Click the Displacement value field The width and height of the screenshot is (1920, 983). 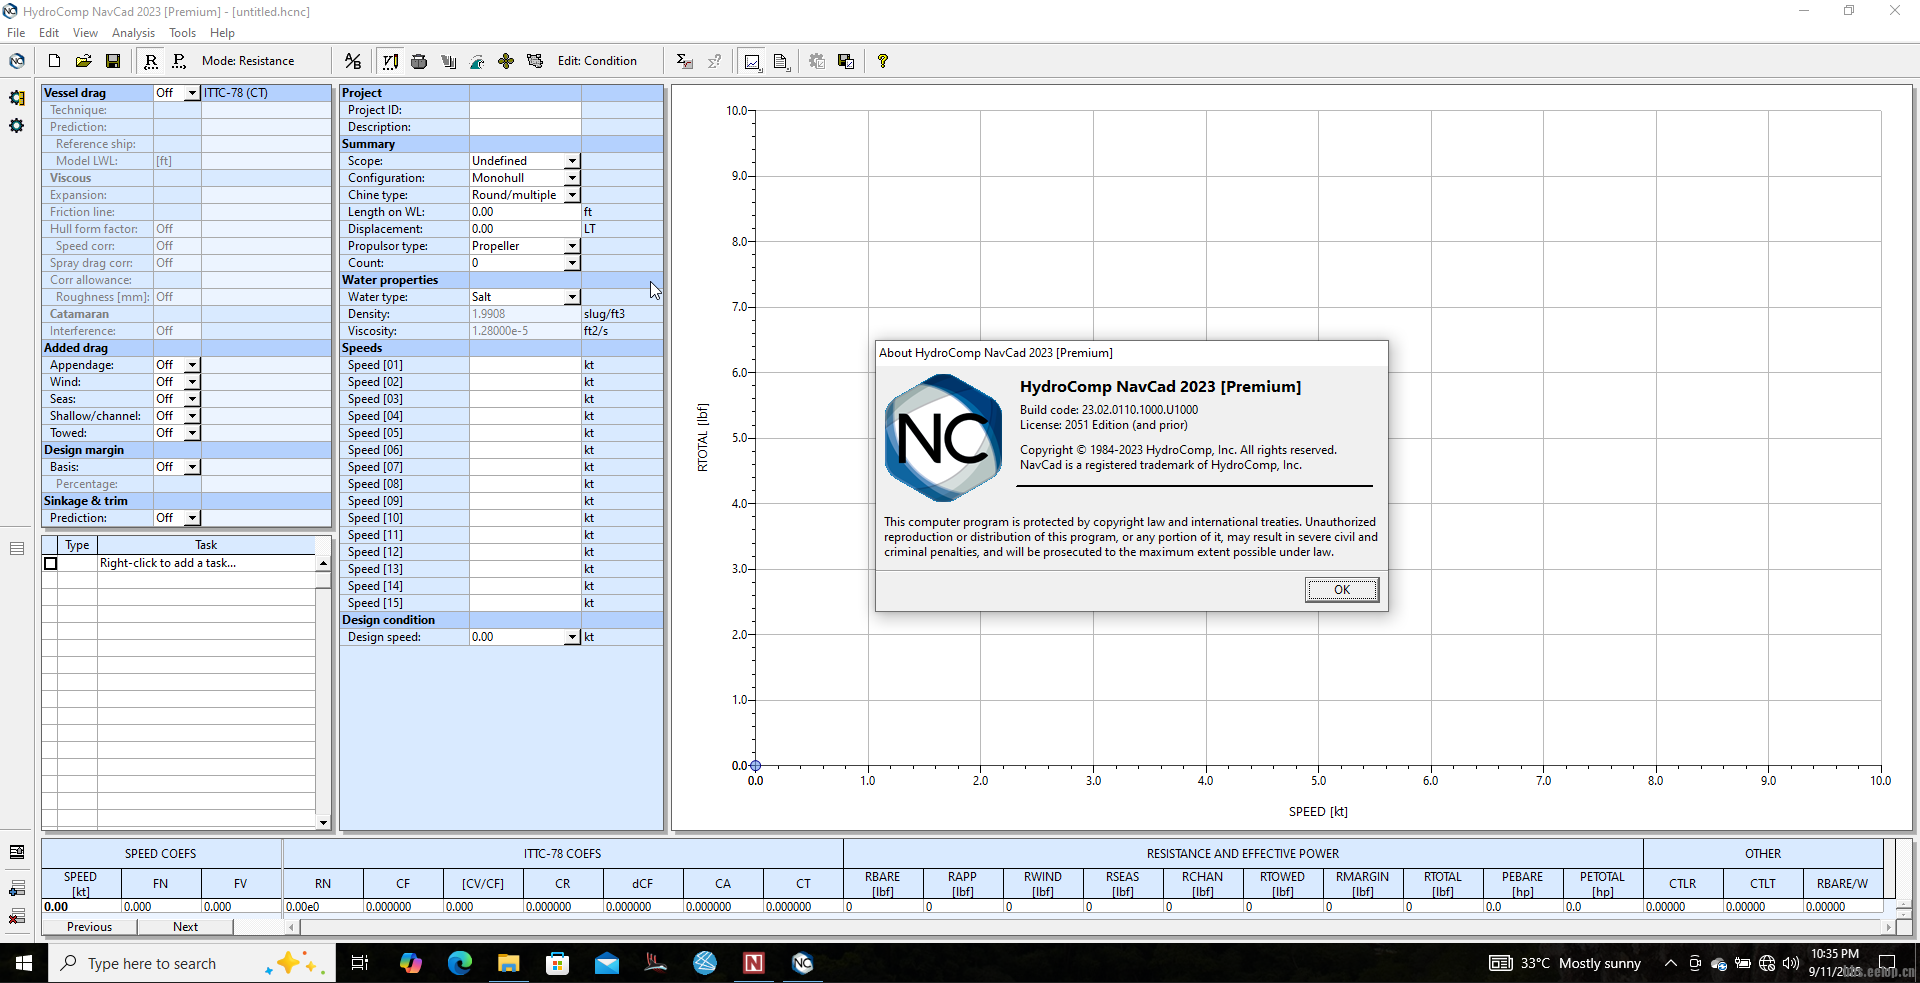click(x=525, y=229)
